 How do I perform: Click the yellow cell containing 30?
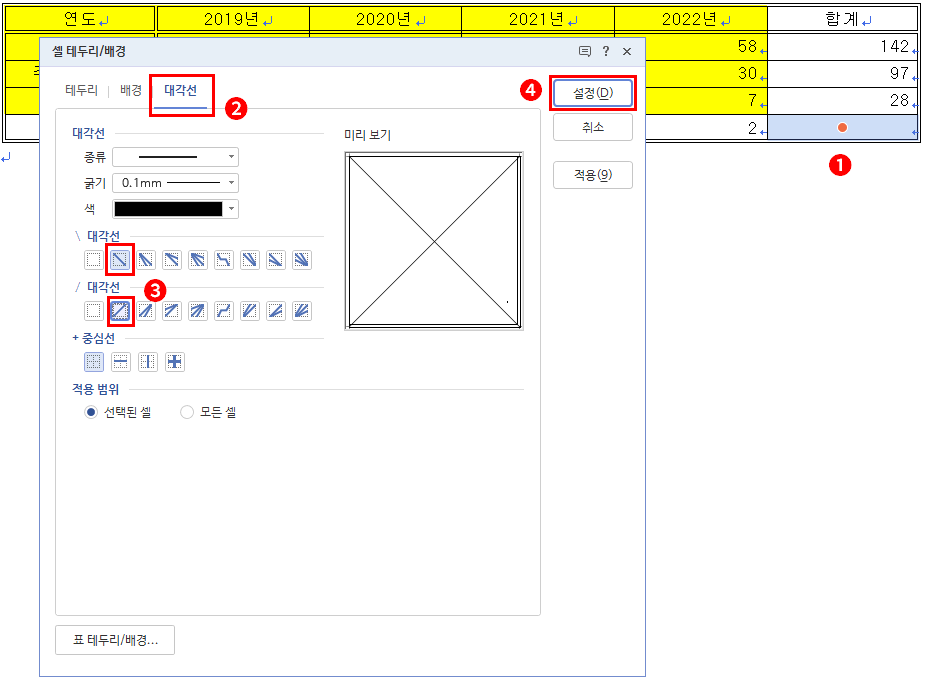point(706,74)
